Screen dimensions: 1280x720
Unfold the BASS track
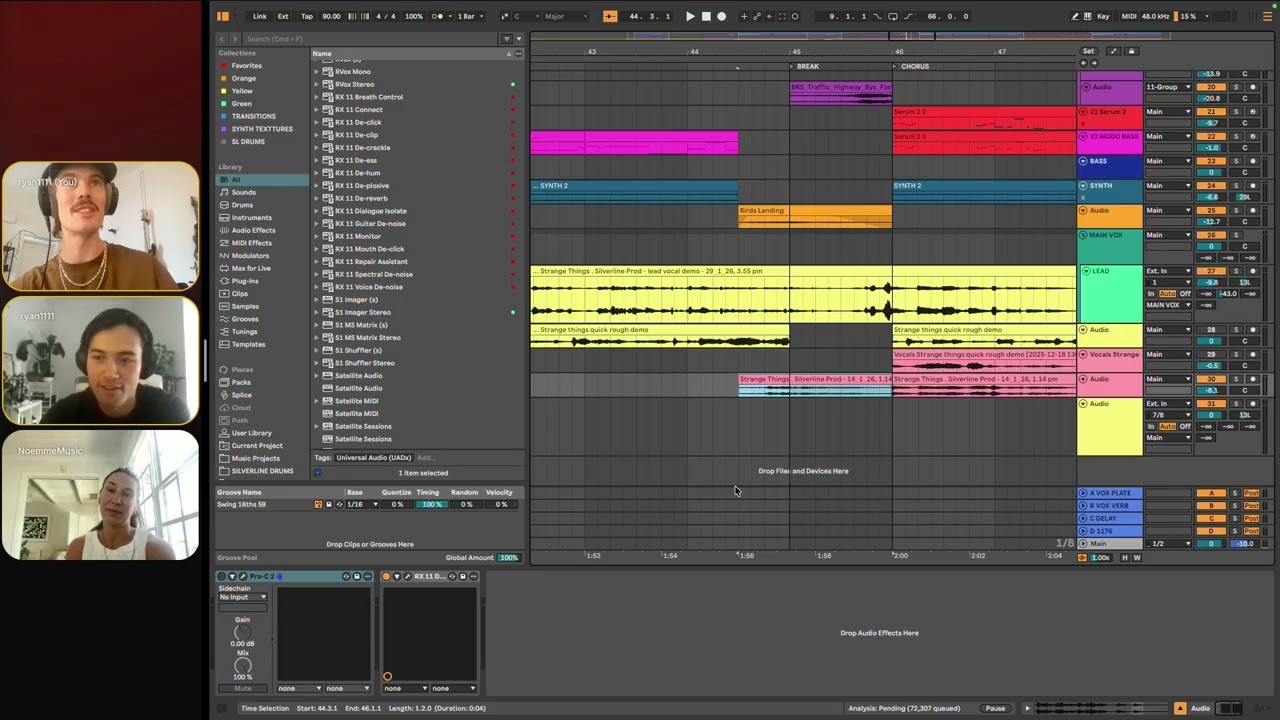(x=1084, y=161)
